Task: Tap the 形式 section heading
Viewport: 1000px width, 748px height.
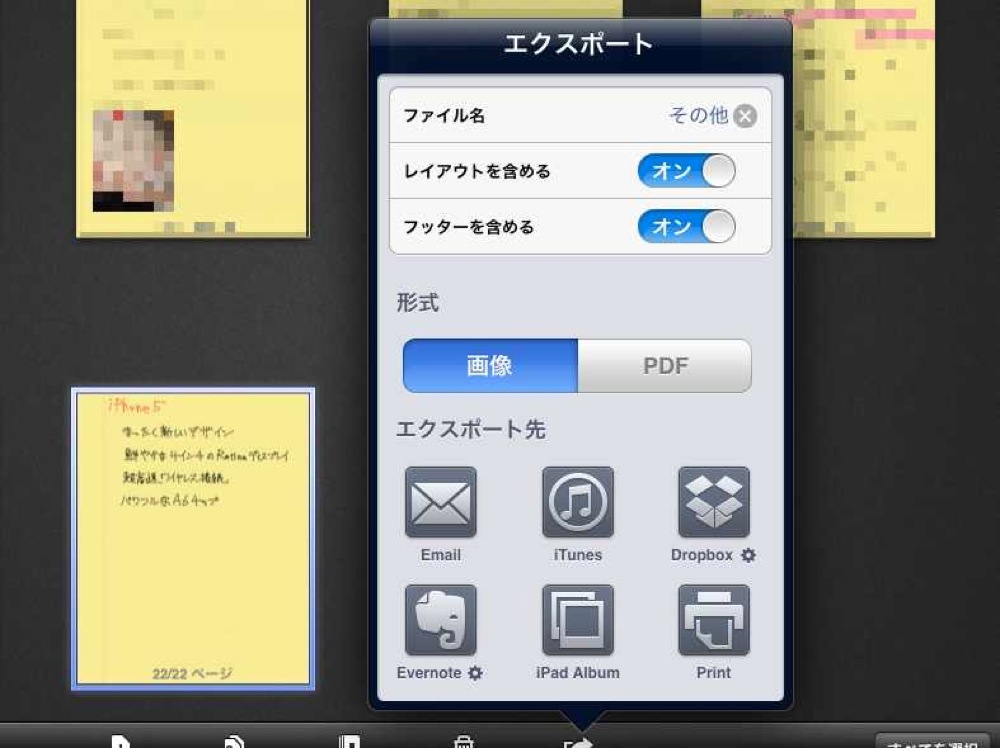Action: [418, 302]
